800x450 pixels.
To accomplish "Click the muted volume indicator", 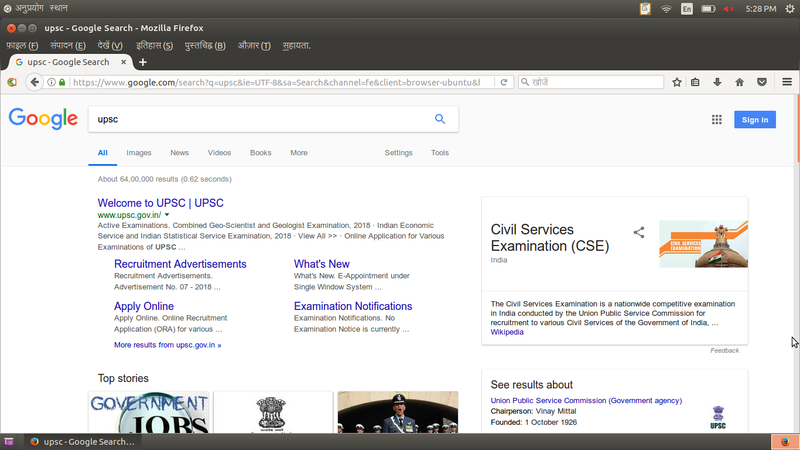I will coord(729,9).
